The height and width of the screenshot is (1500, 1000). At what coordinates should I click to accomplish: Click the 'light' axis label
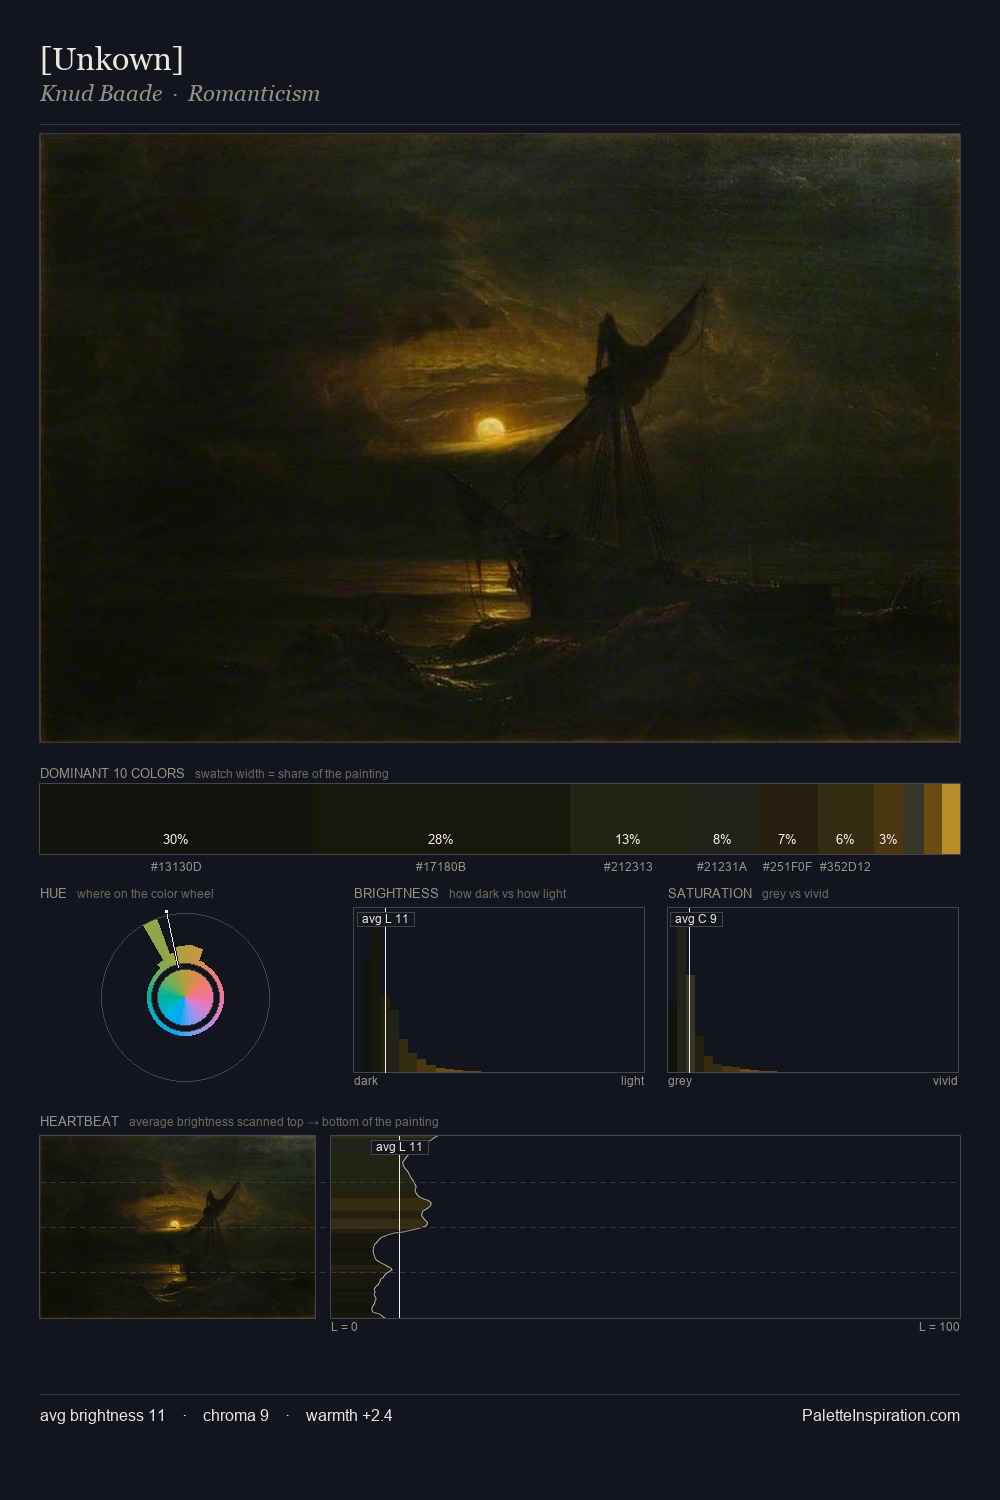click(632, 1081)
